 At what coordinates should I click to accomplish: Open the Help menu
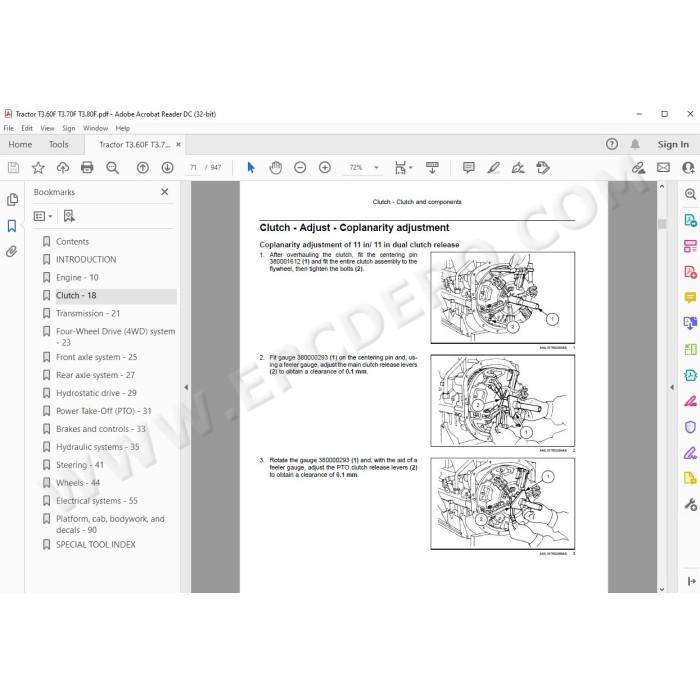[123, 128]
